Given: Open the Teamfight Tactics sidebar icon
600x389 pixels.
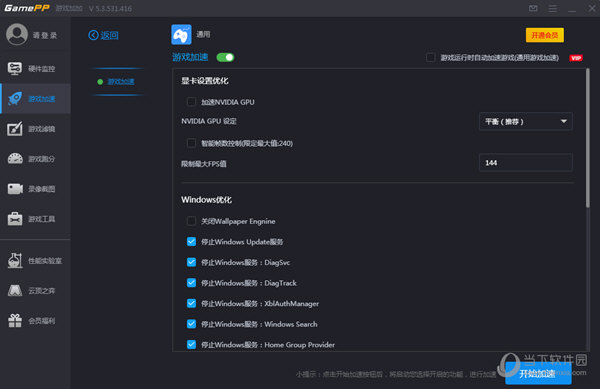Looking at the screenshot, I should point(15,291).
